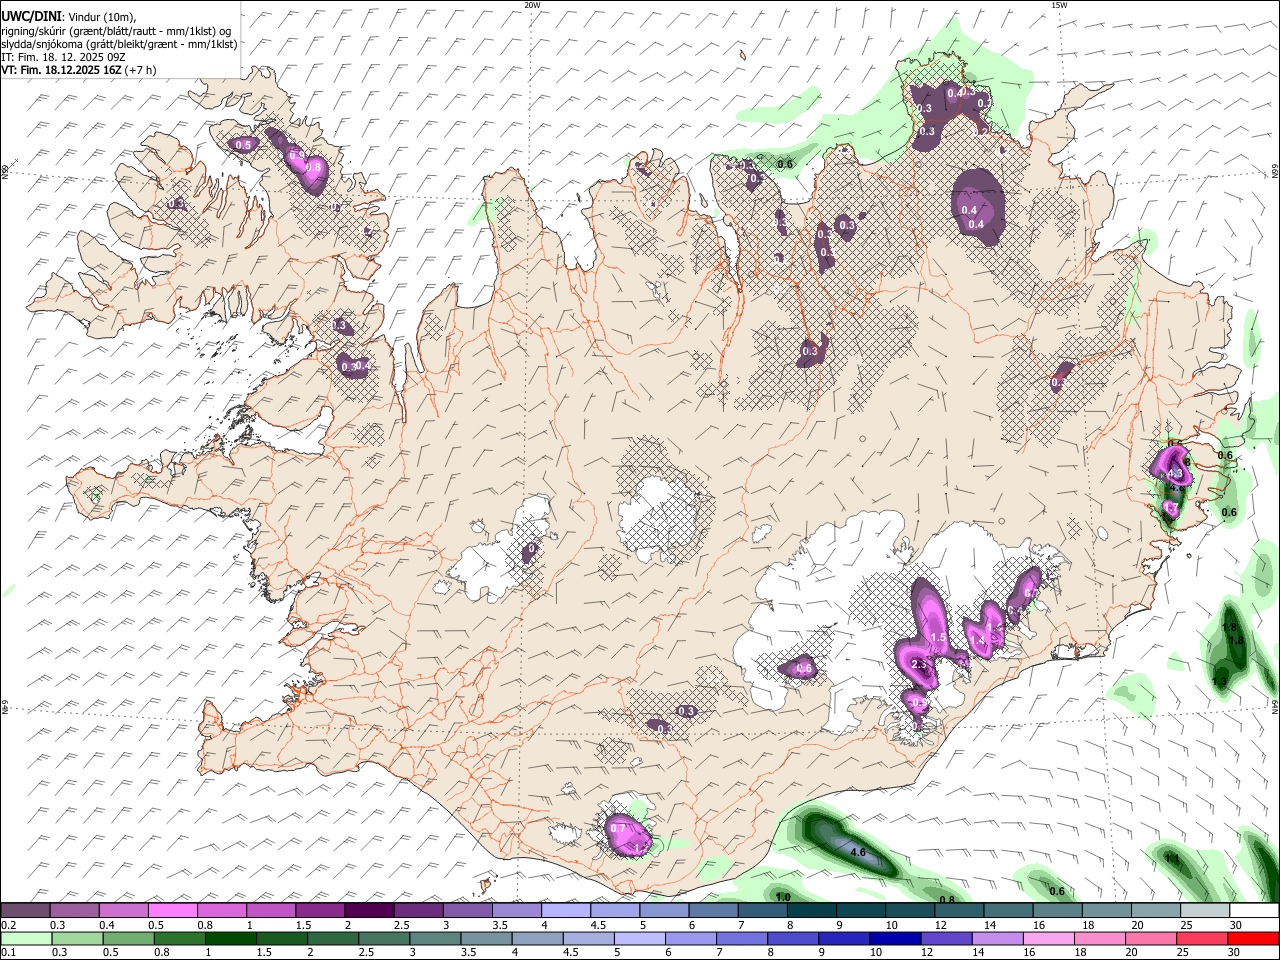Pick the 6 slate-blue snow legend swatch

point(712,911)
